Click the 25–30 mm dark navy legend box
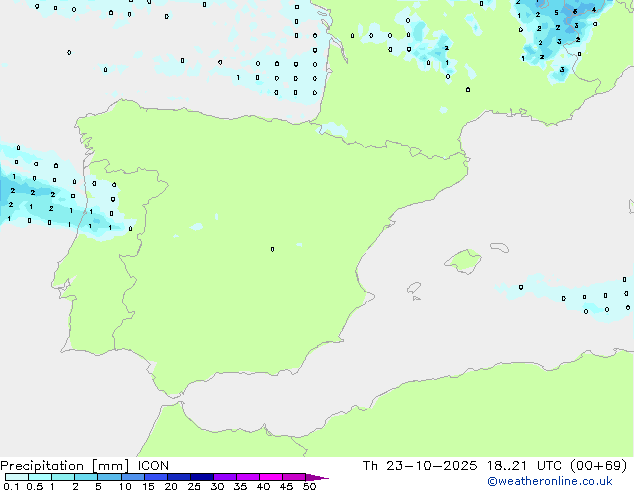634x490 pixels. (202, 477)
